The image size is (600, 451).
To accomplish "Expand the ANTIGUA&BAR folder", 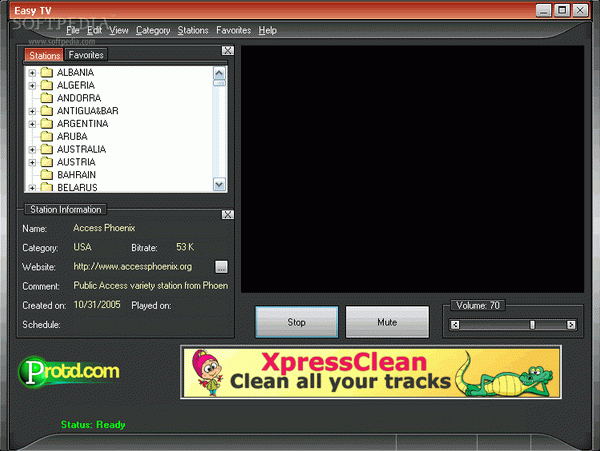I will click(x=32, y=111).
